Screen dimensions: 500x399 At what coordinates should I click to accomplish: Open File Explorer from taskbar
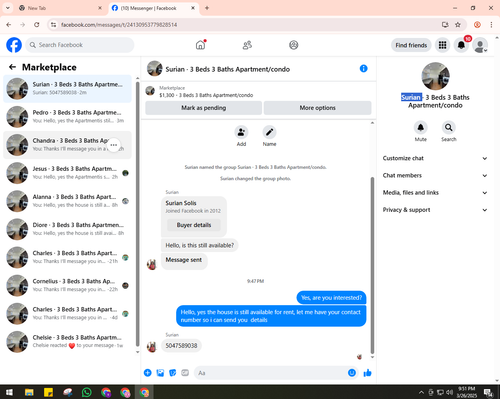[29, 392]
